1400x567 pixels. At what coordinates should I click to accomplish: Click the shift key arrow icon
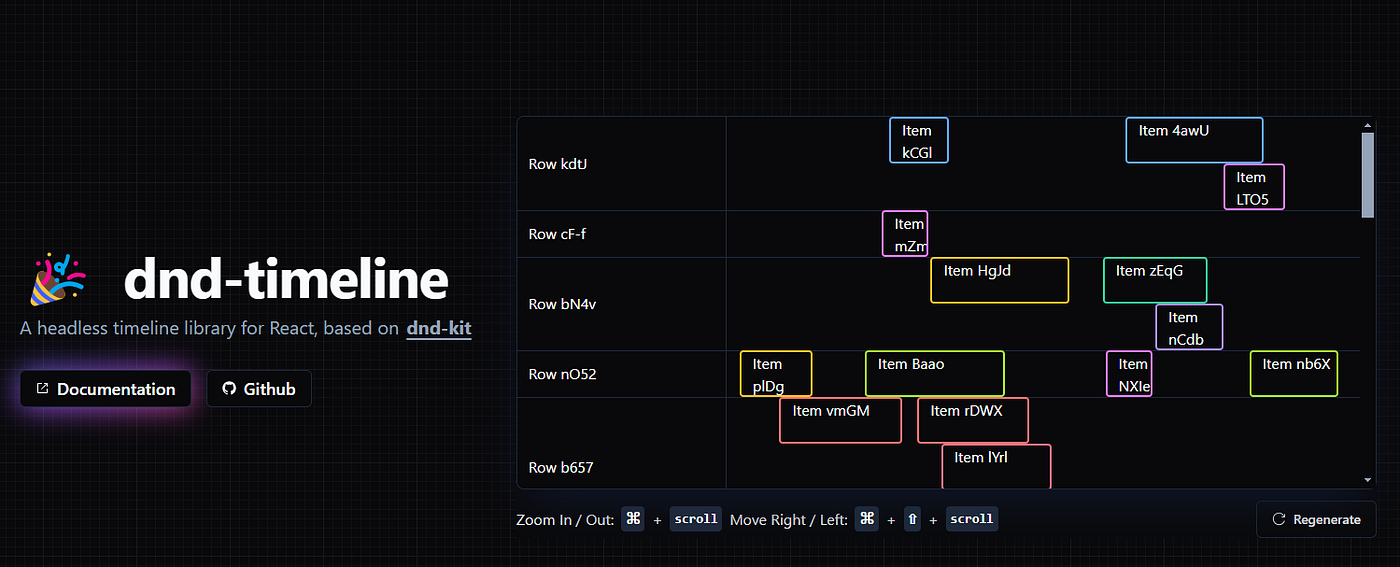(912, 519)
